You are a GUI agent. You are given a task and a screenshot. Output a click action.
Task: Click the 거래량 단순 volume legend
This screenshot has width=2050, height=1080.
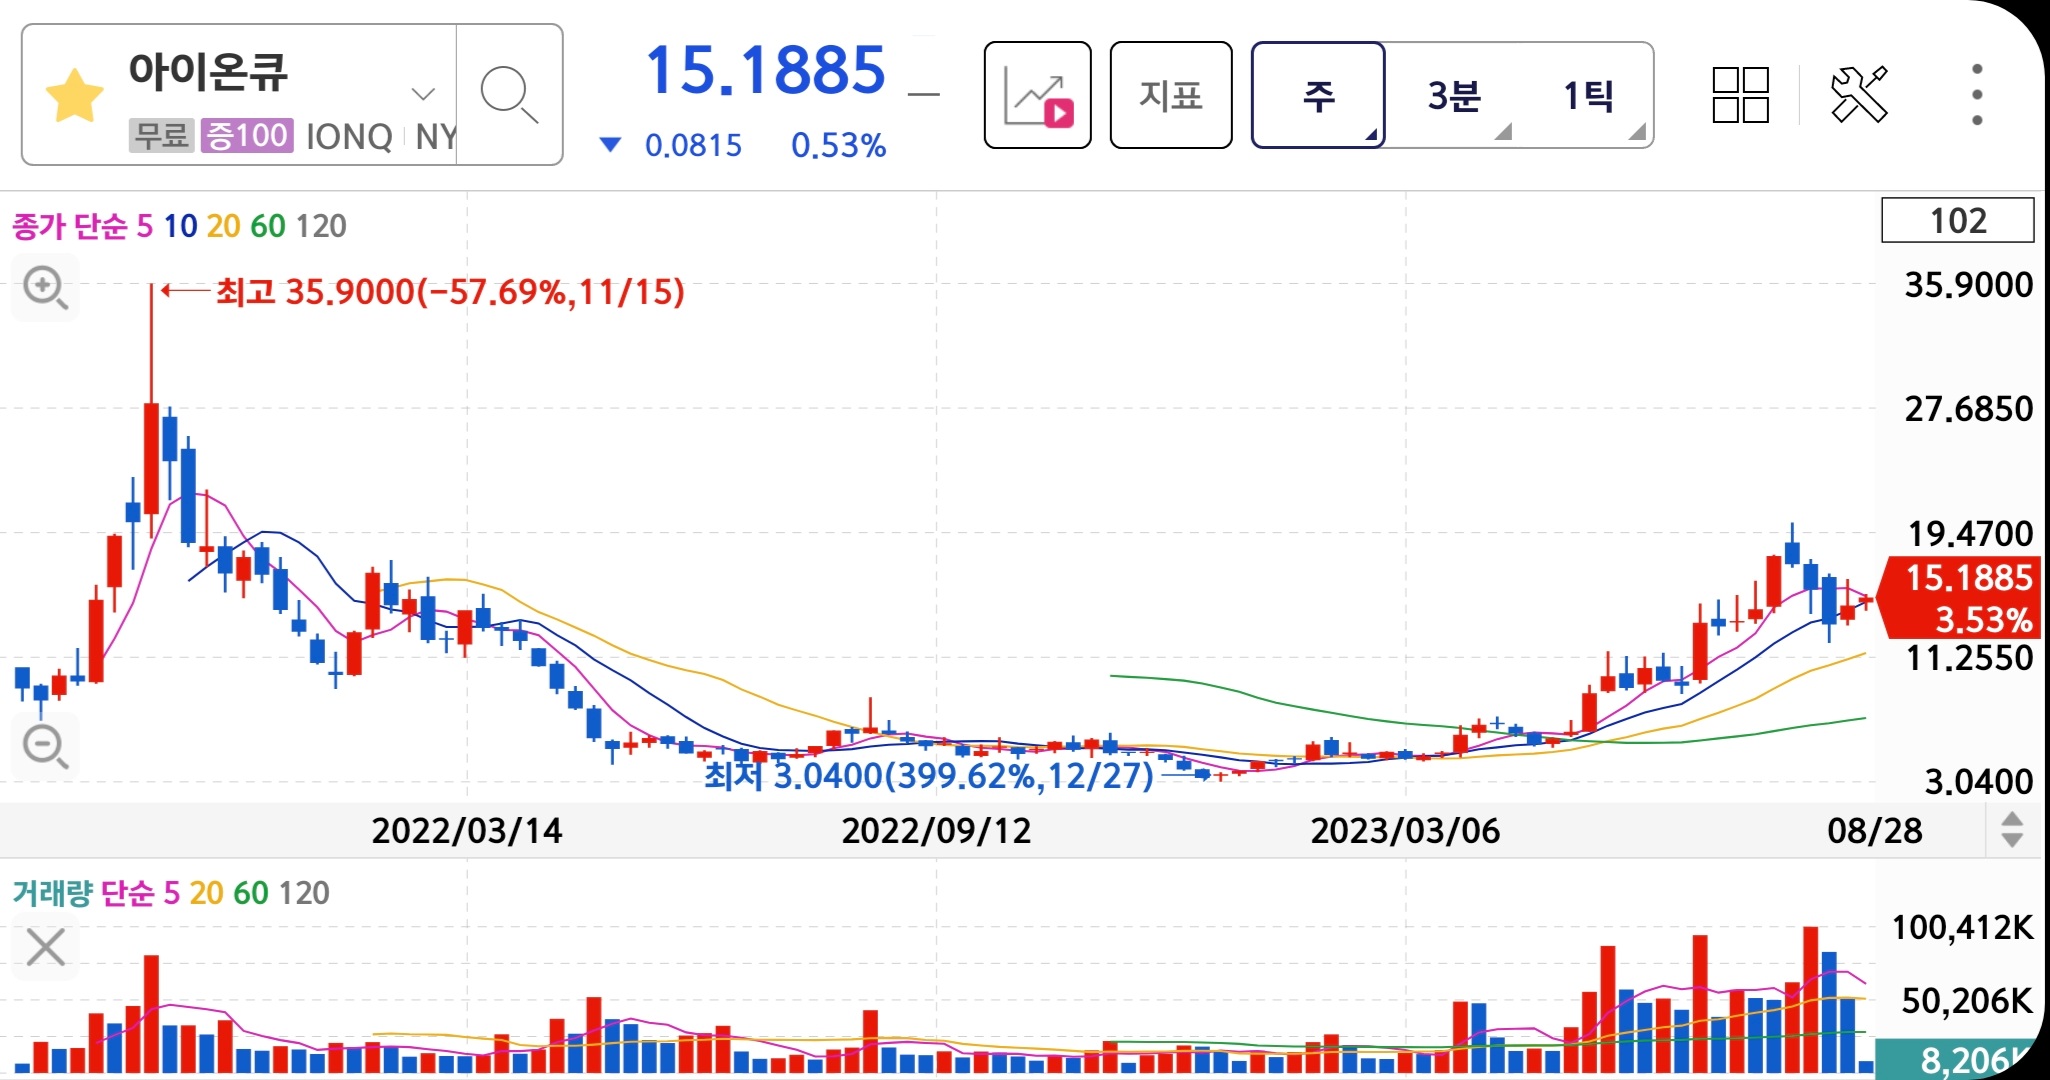click(83, 892)
